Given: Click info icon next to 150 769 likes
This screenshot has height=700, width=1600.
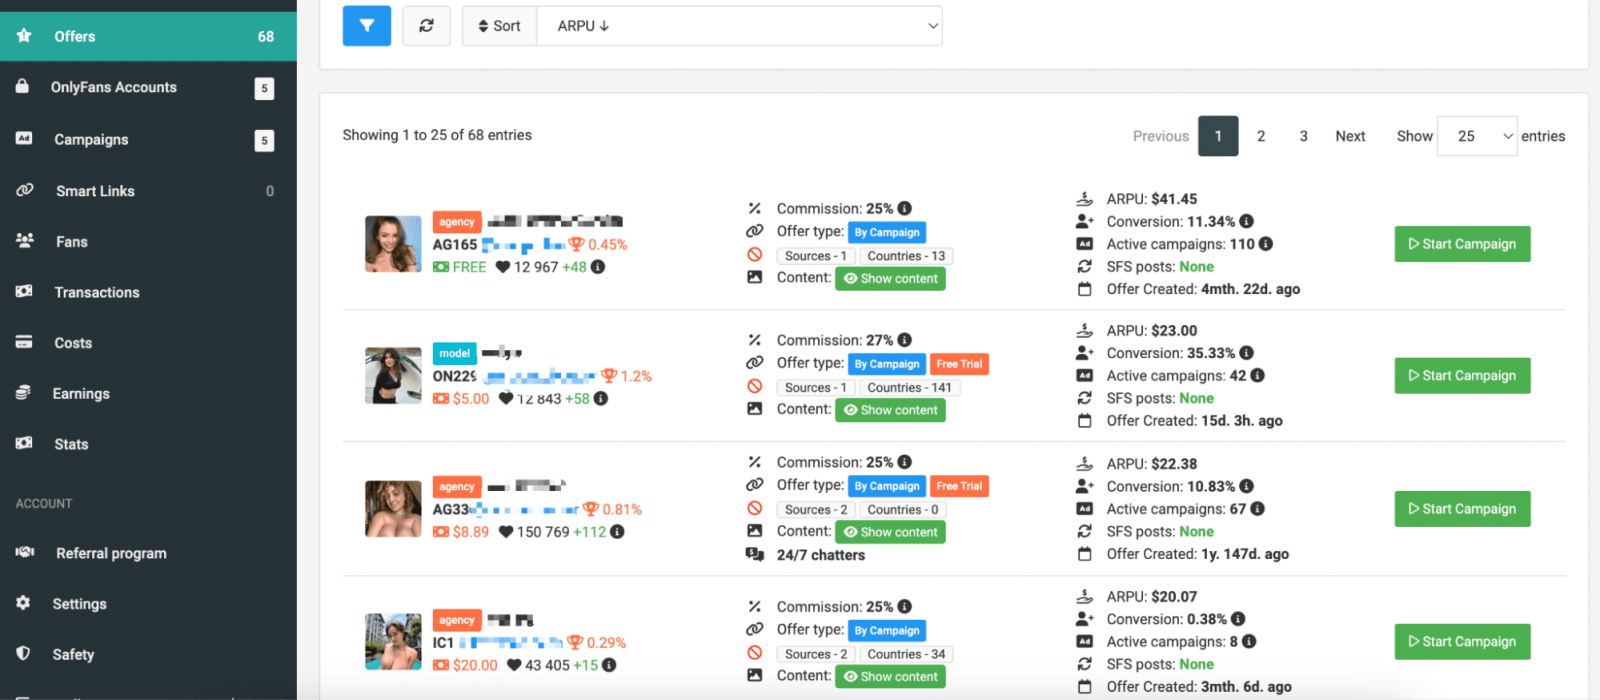Looking at the screenshot, I should pyautogui.click(x=617, y=532).
